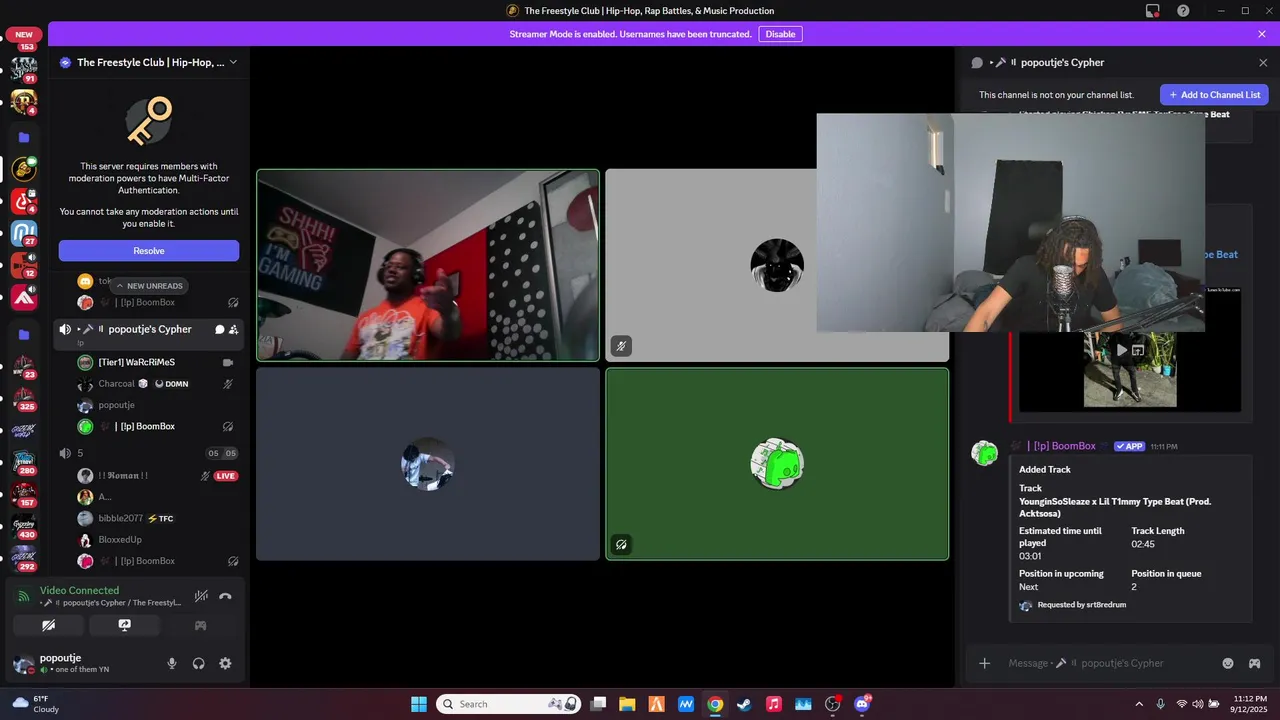Click taskbar Search box
The width and height of the screenshot is (1280, 720).
(509, 704)
